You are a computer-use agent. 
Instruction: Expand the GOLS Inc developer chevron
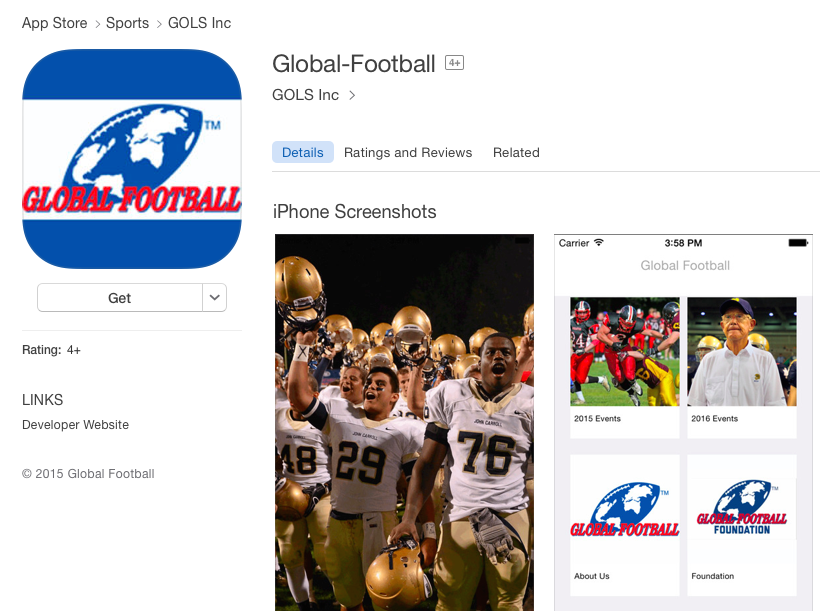(x=352, y=95)
